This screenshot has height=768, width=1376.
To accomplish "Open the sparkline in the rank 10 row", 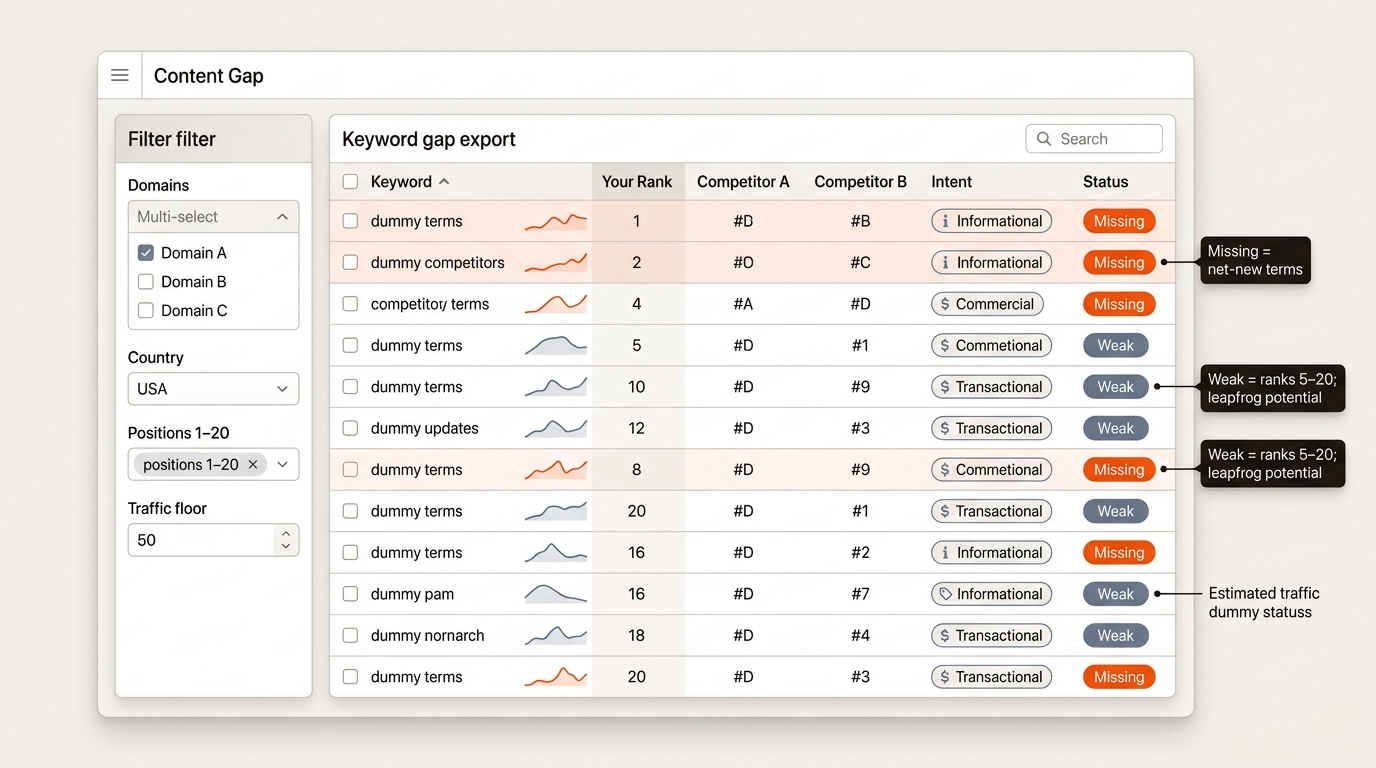I will [x=556, y=387].
